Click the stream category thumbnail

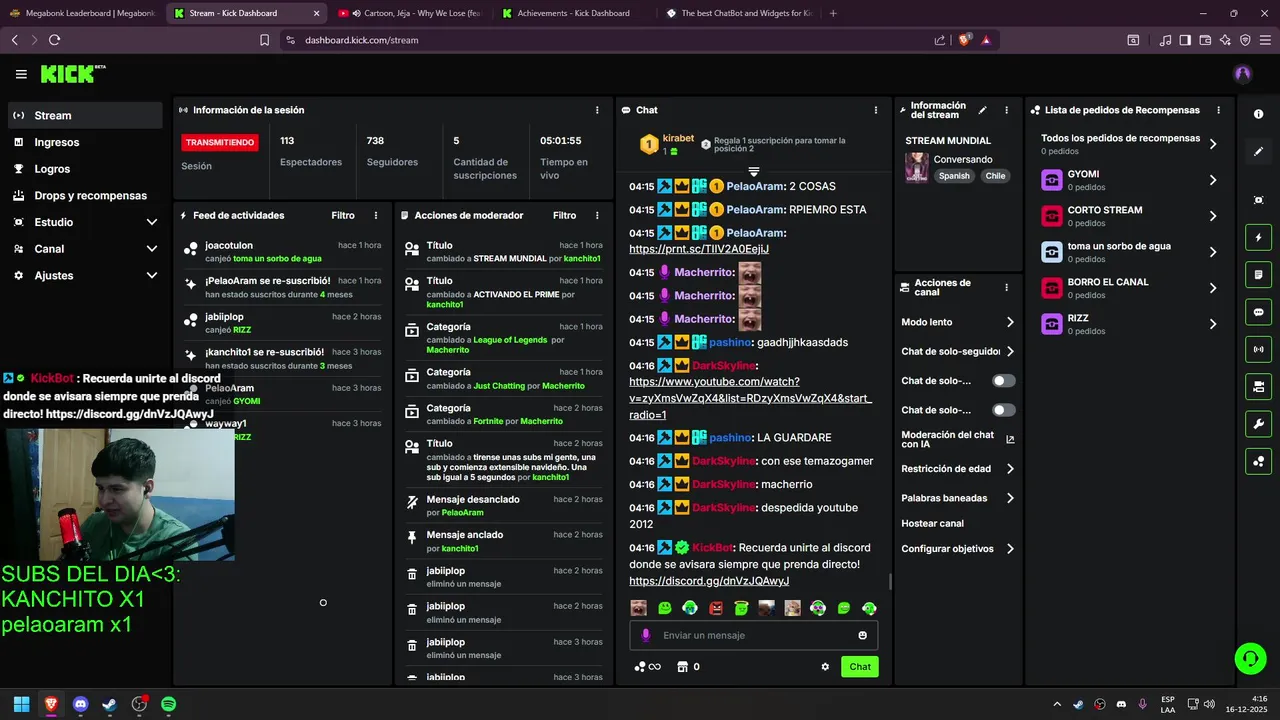(x=916, y=167)
